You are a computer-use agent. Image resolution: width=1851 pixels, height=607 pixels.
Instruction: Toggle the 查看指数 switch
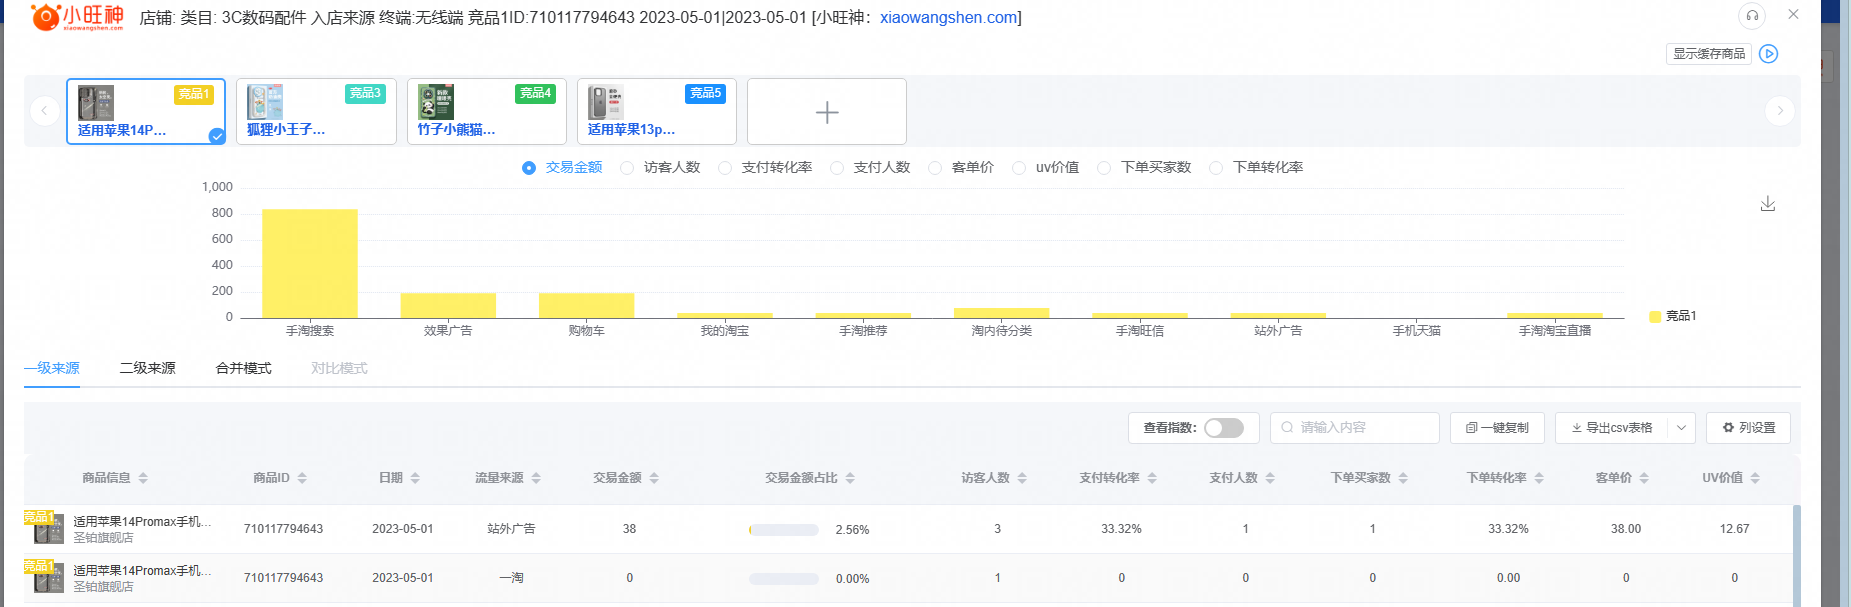[1223, 428]
